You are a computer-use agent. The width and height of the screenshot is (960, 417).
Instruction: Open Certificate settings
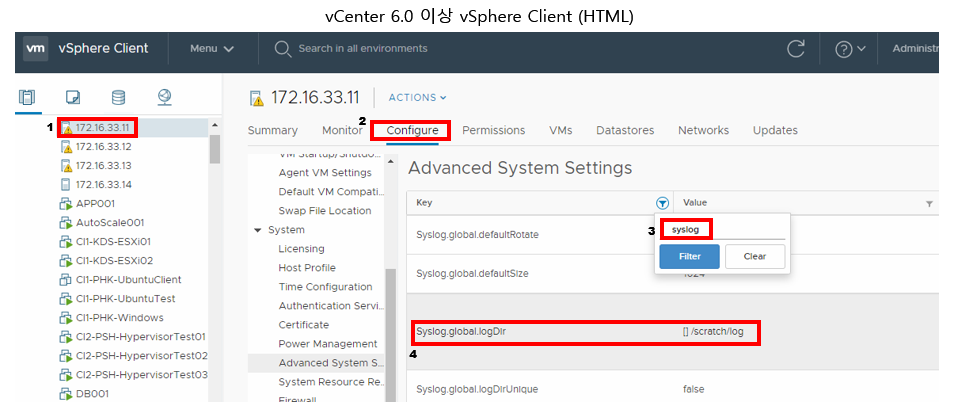point(304,324)
